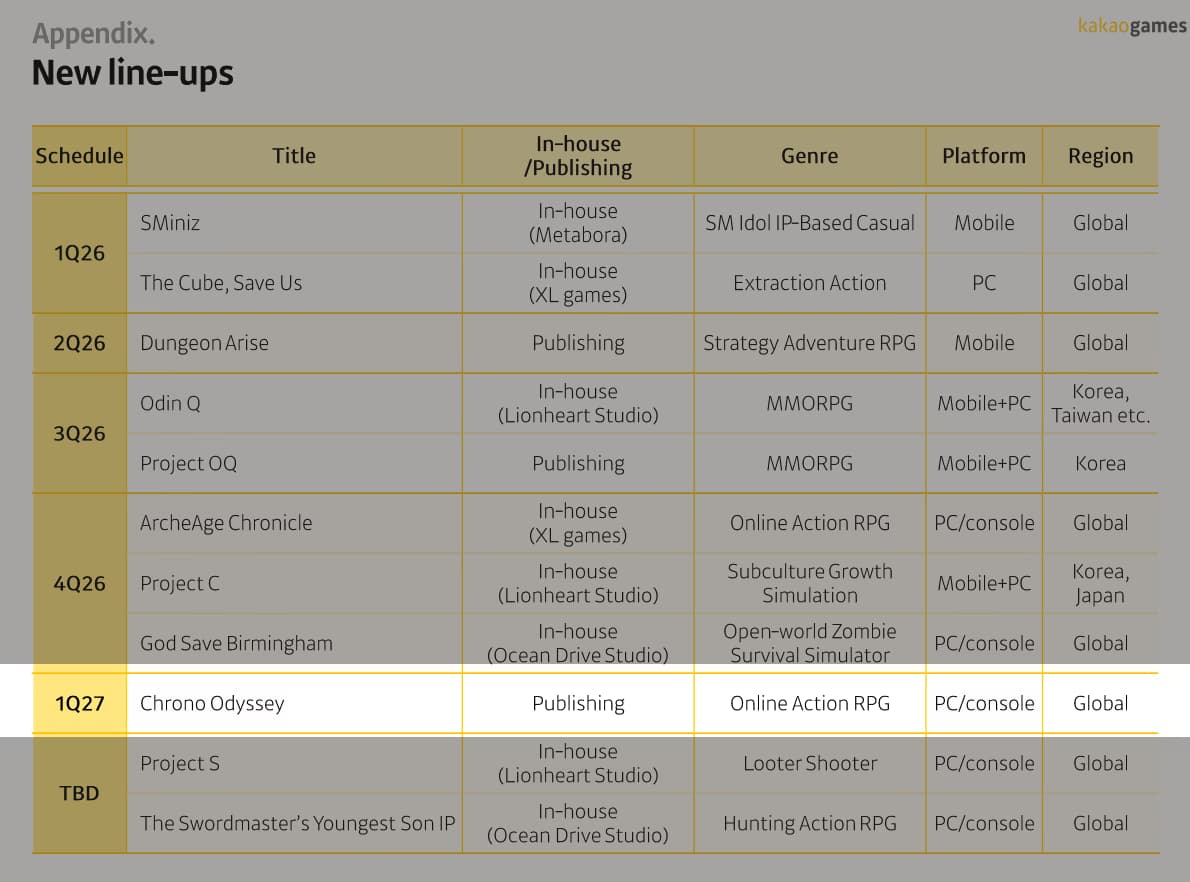
Task: Click 'Korea, Japan' region cell
Action: (x=1100, y=583)
